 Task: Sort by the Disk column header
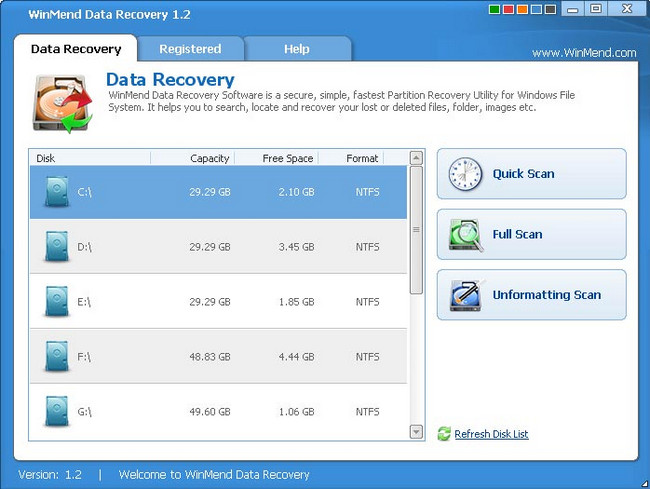(x=90, y=158)
